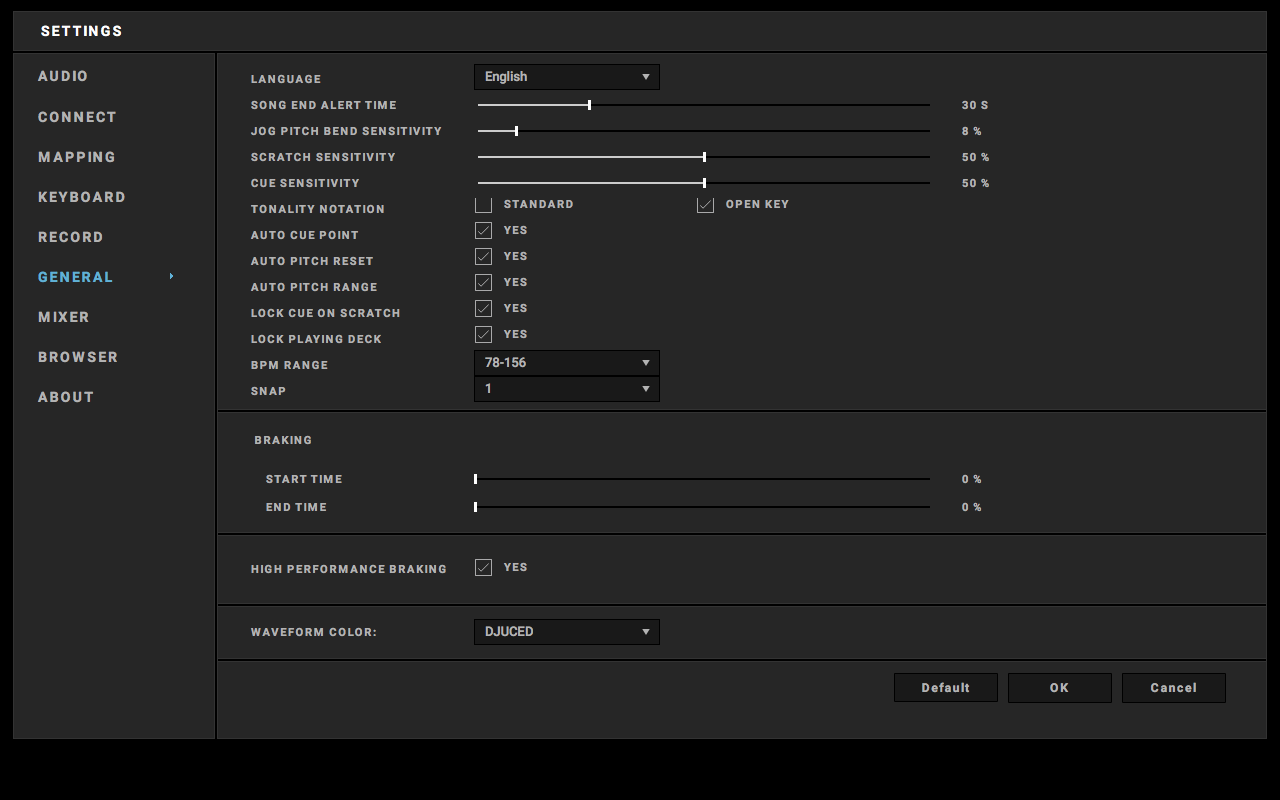1280x800 pixels.
Task: Click the SONG END ALERT TIME label
Action: [x=324, y=105]
